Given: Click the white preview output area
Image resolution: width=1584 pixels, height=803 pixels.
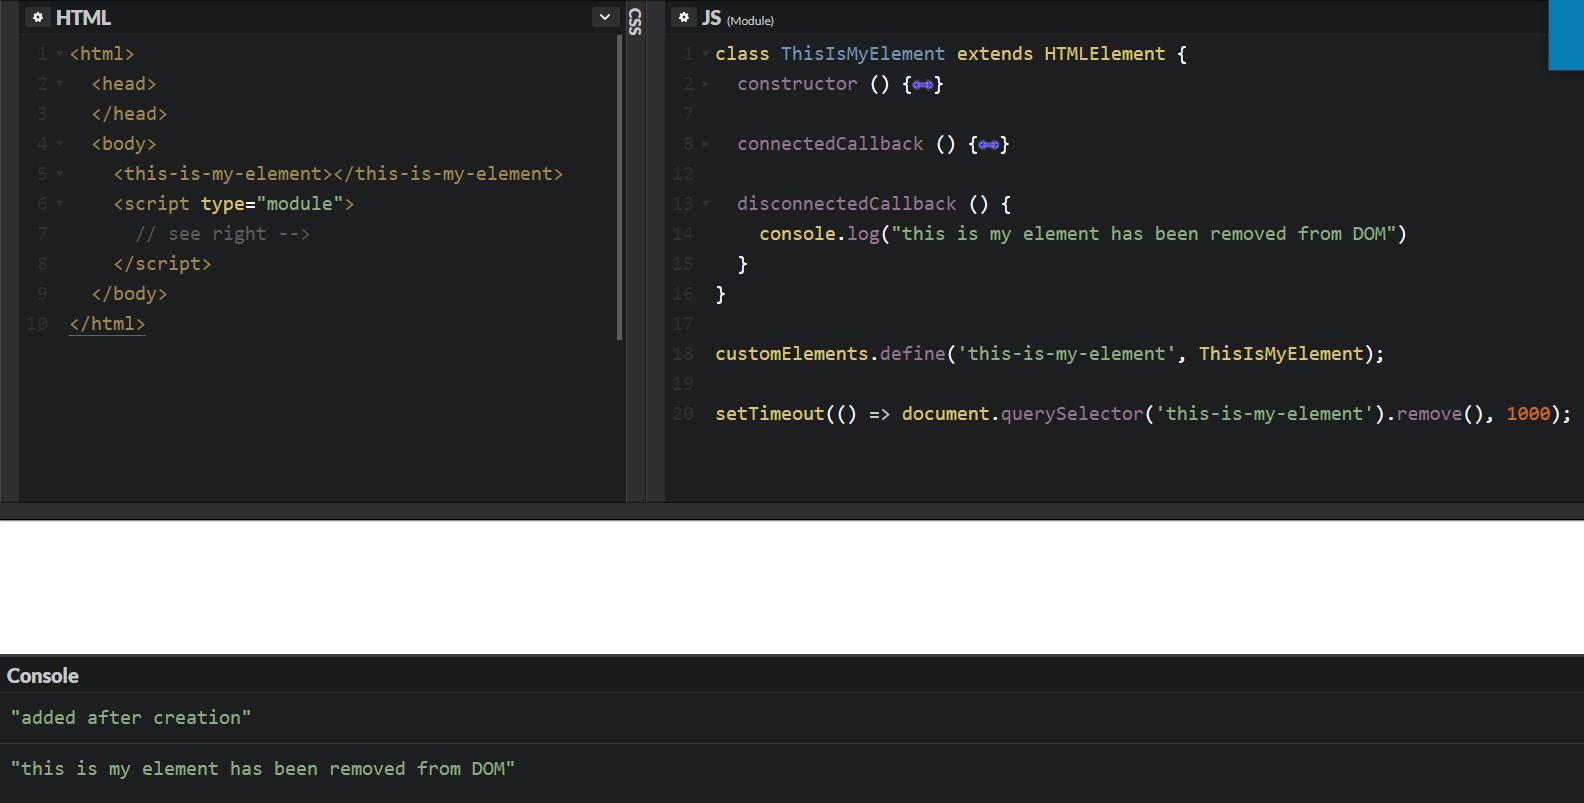Looking at the screenshot, I should click(792, 587).
